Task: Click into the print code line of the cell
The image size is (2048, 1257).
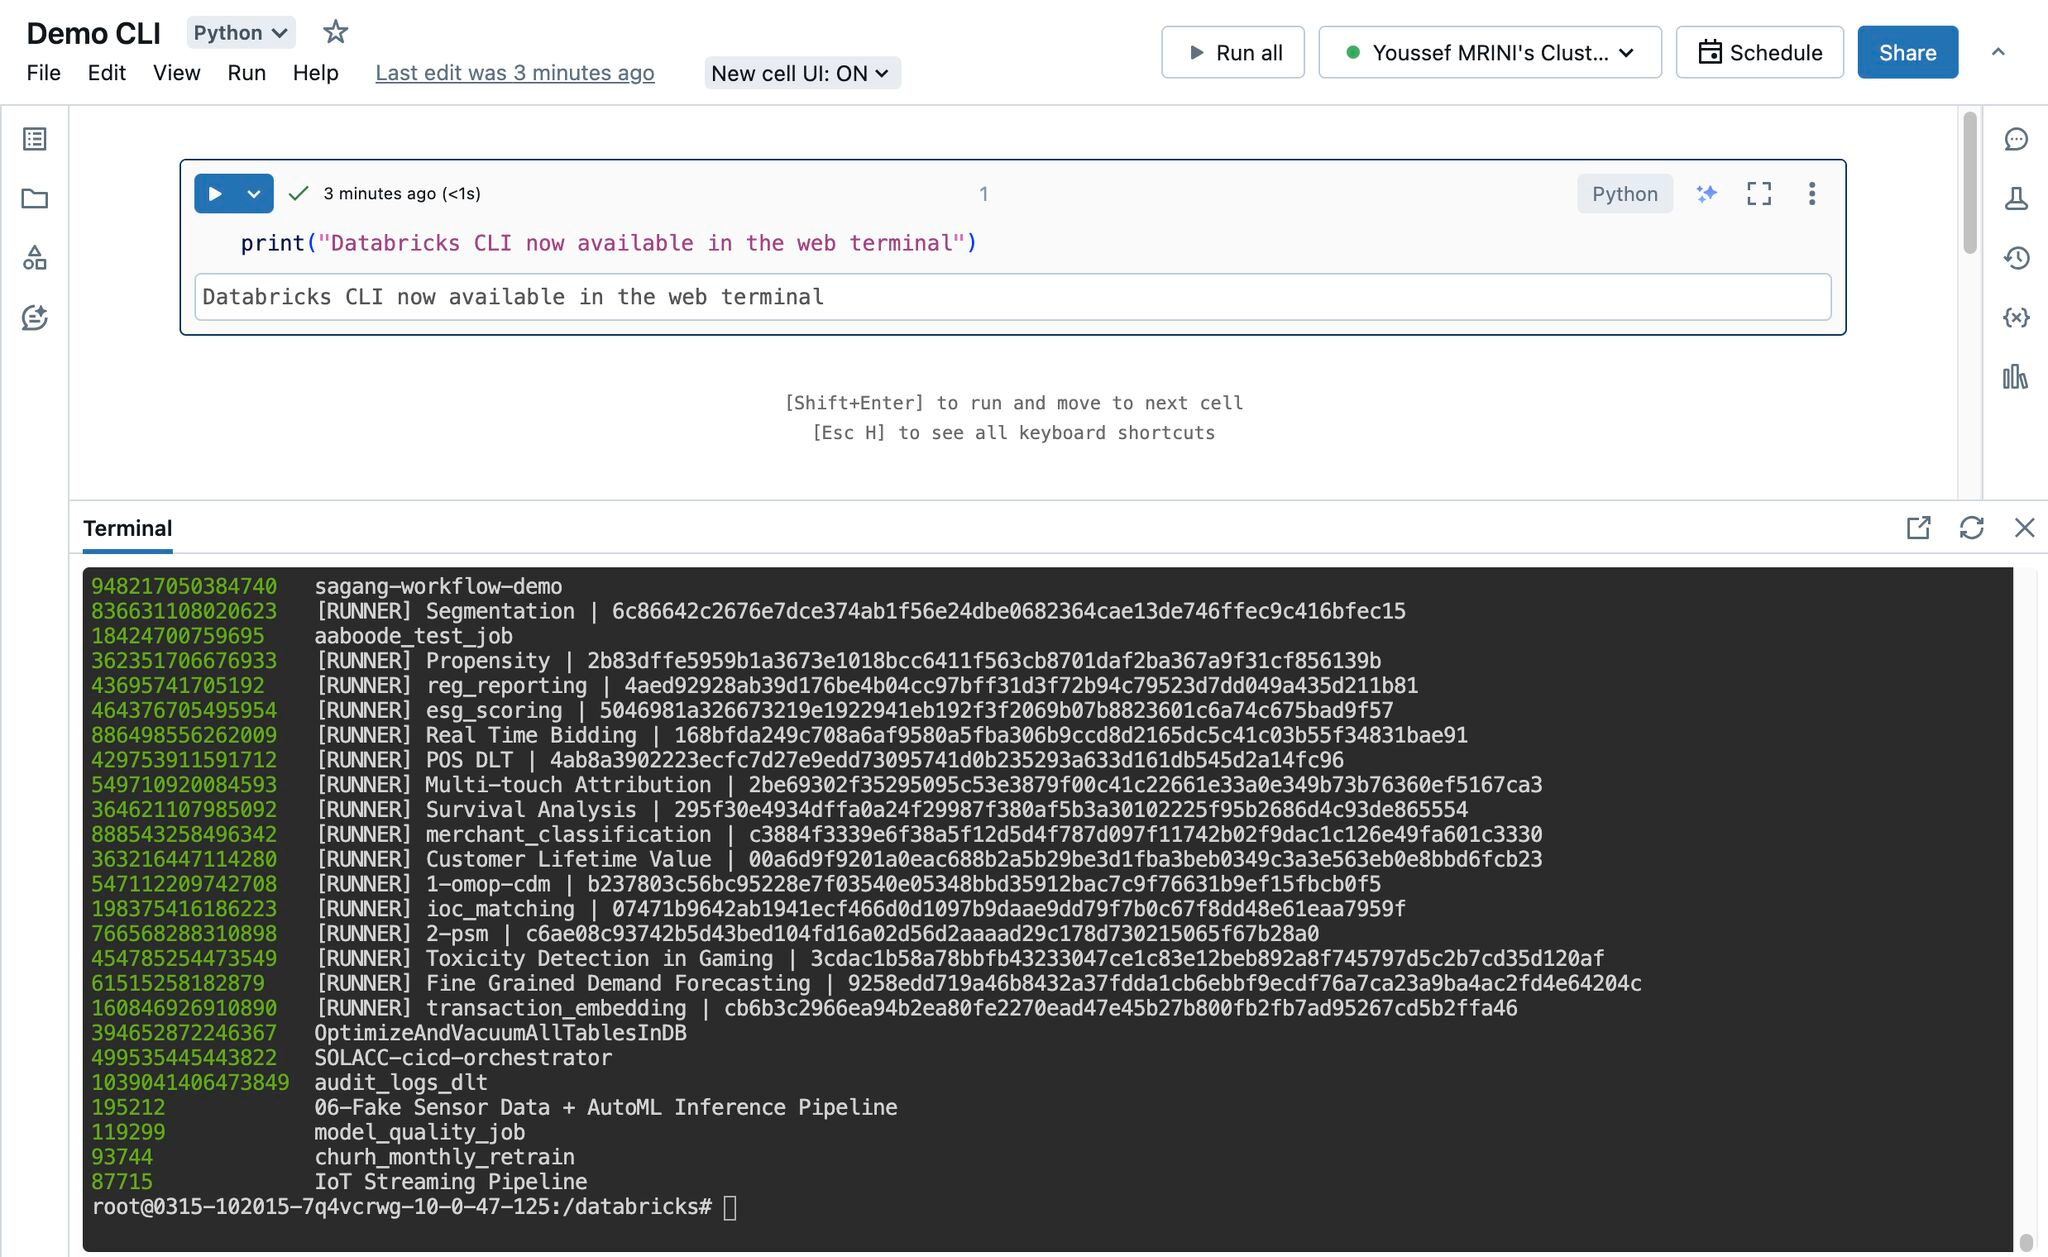Action: (608, 243)
